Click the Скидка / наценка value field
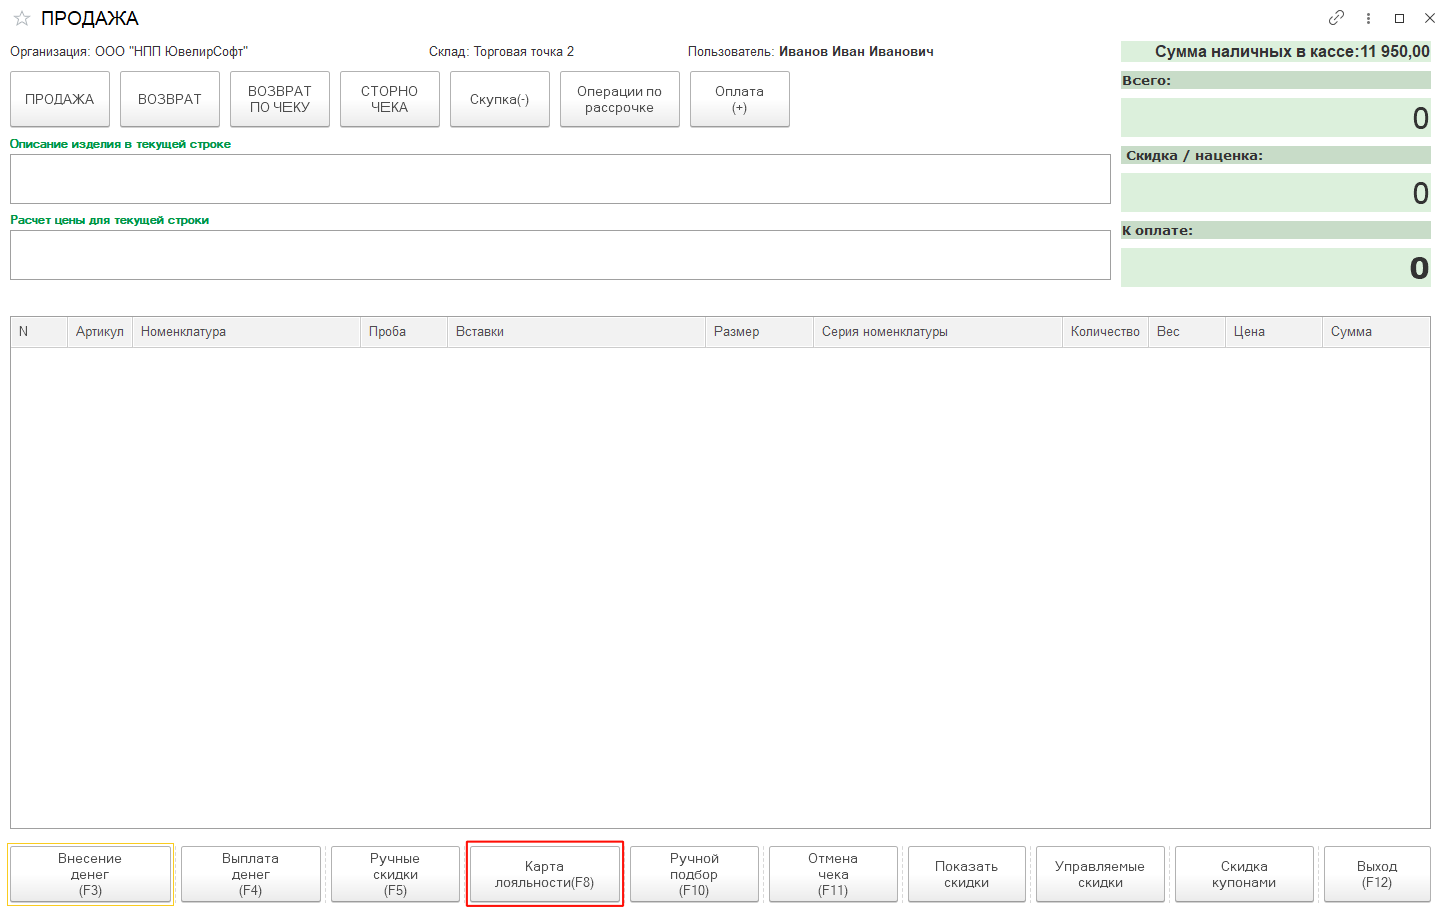 1276,193
